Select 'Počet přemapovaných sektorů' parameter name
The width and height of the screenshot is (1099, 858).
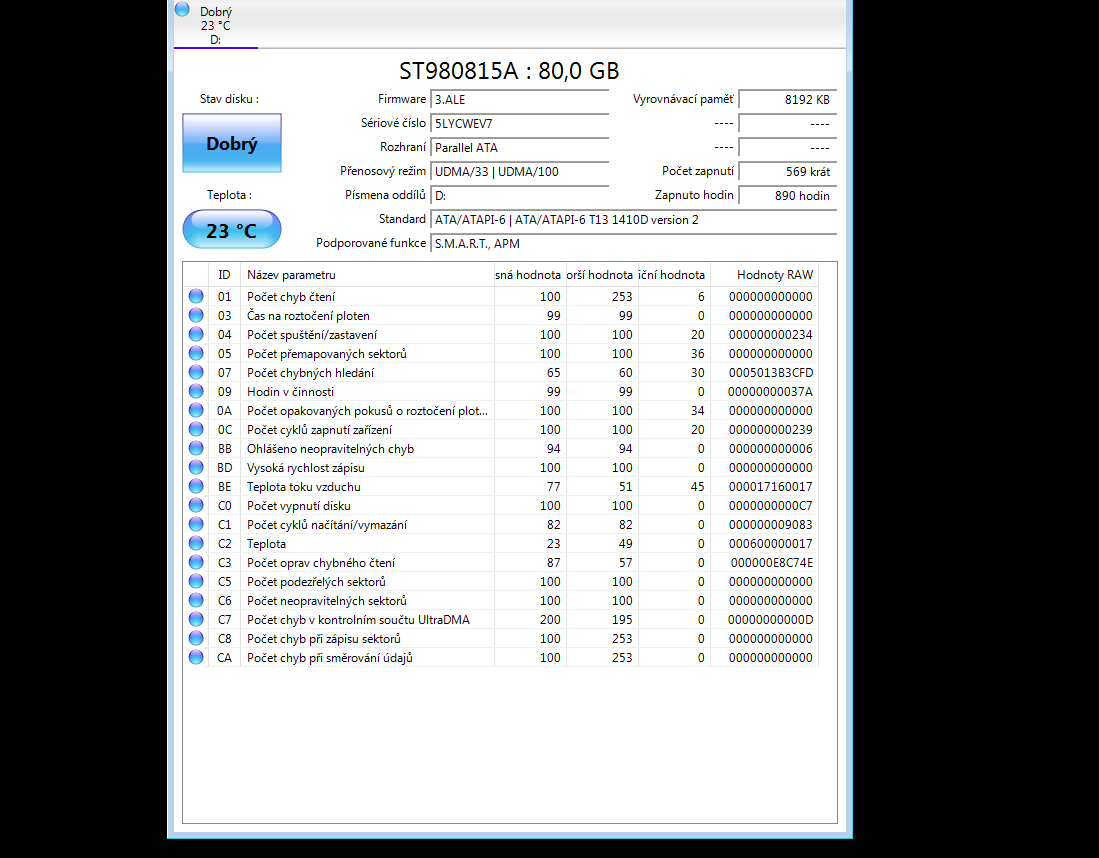(327, 353)
